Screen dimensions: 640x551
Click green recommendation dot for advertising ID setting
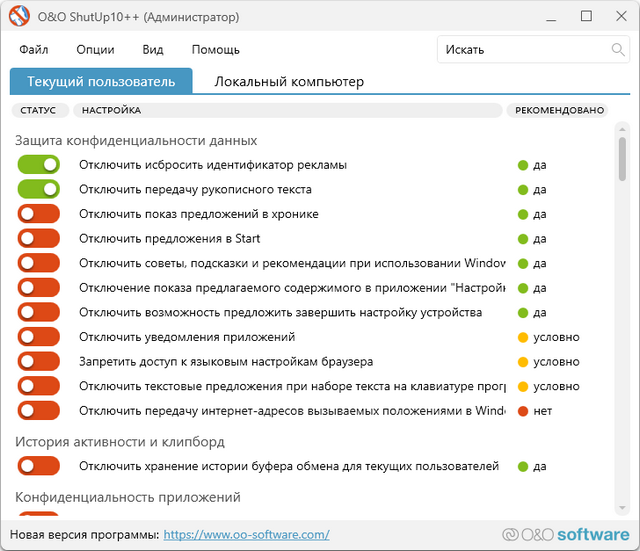coord(522,165)
